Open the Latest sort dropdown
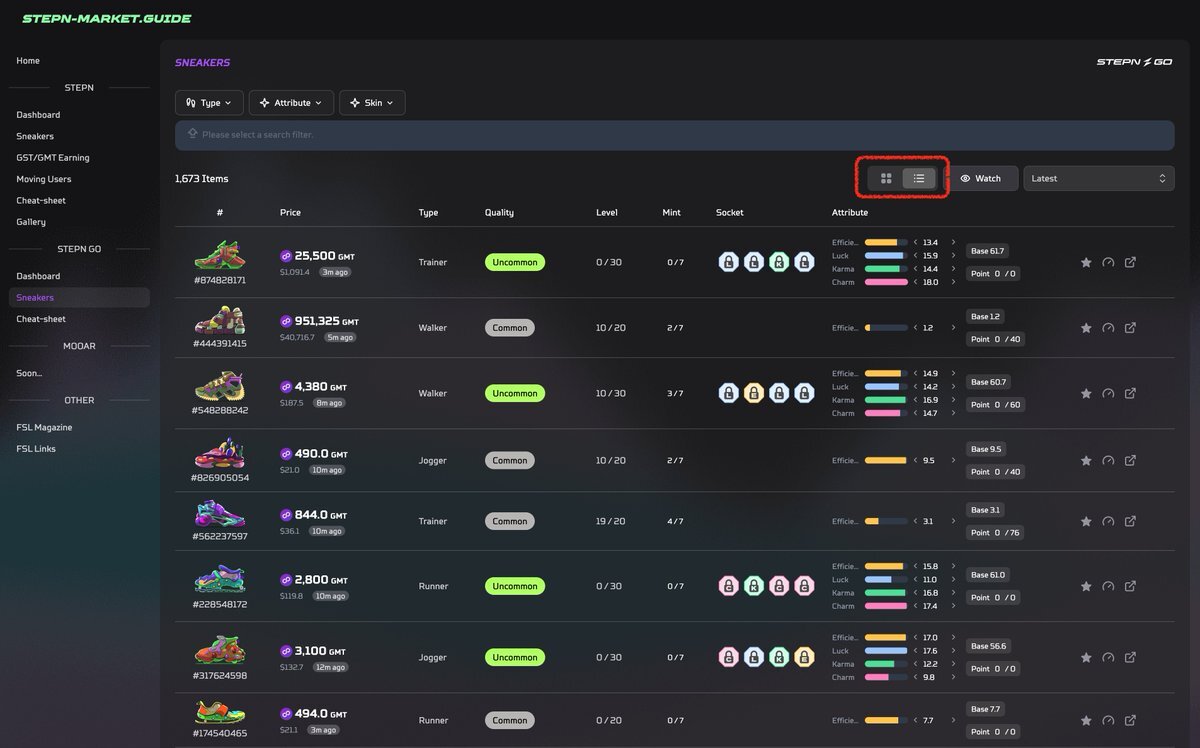This screenshot has width=1200, height=748. [1098, 178]
